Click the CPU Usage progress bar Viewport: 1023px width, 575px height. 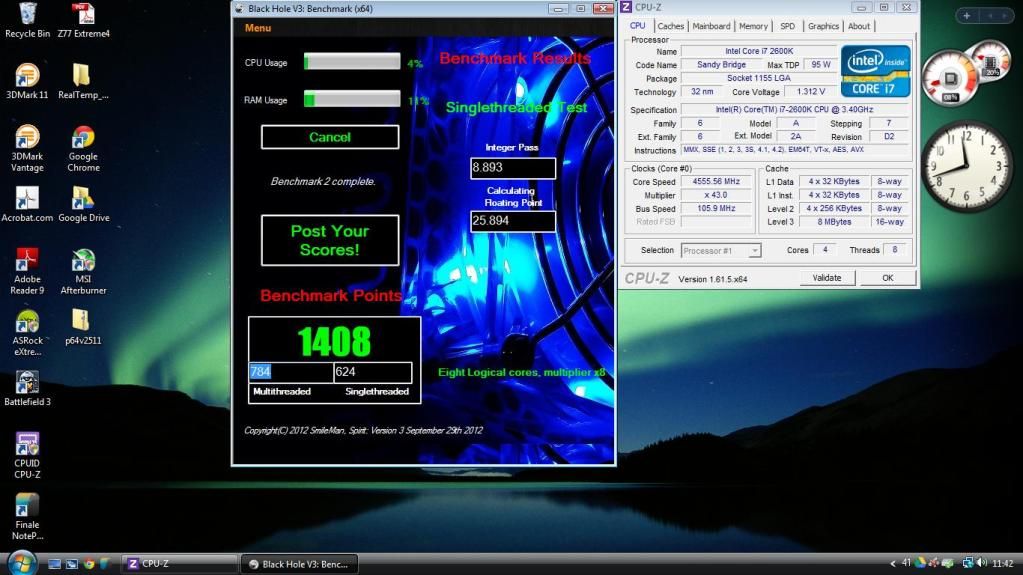point(352,62)
